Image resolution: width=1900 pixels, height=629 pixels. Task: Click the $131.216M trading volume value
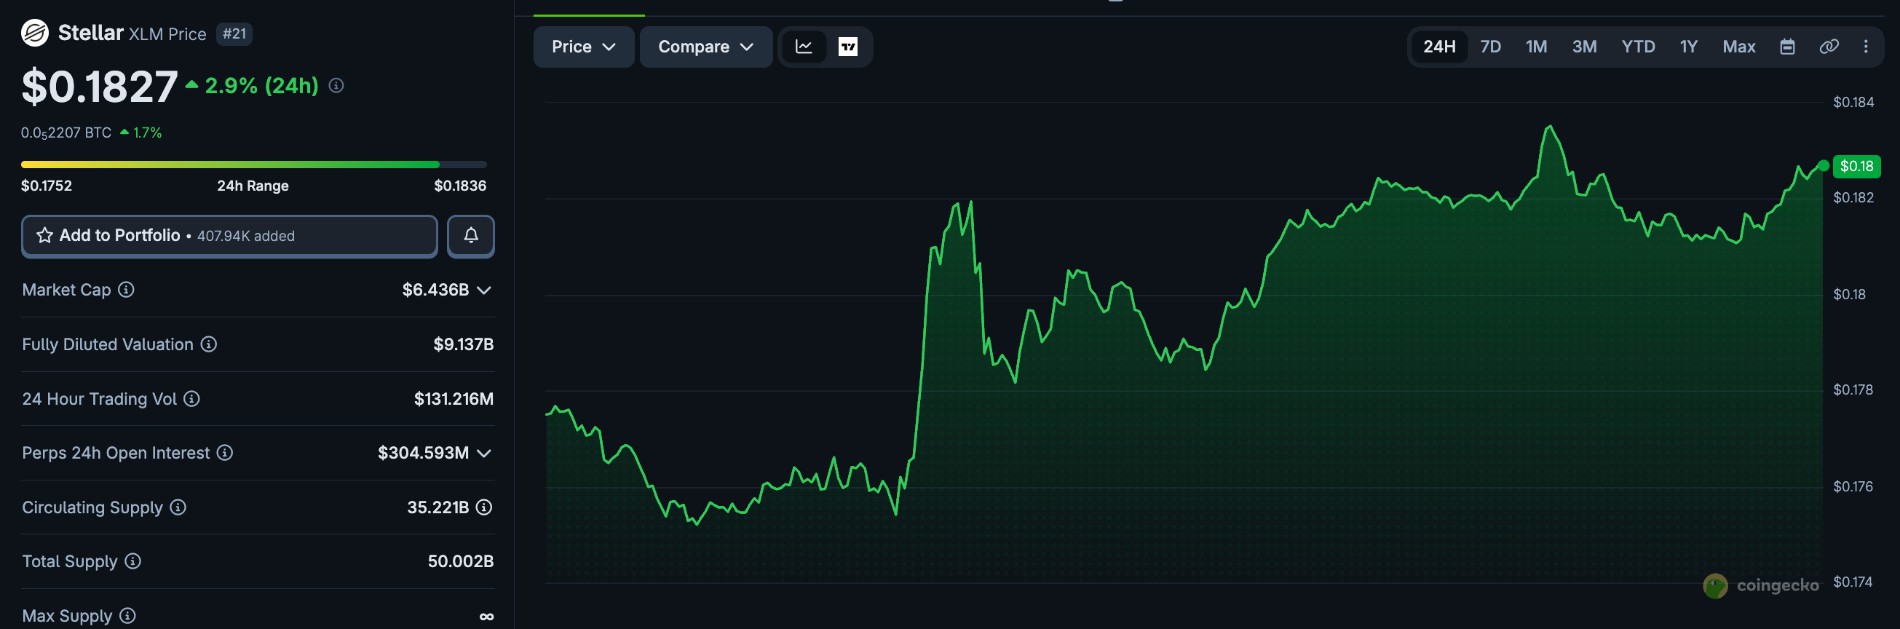tap(454, 399)
